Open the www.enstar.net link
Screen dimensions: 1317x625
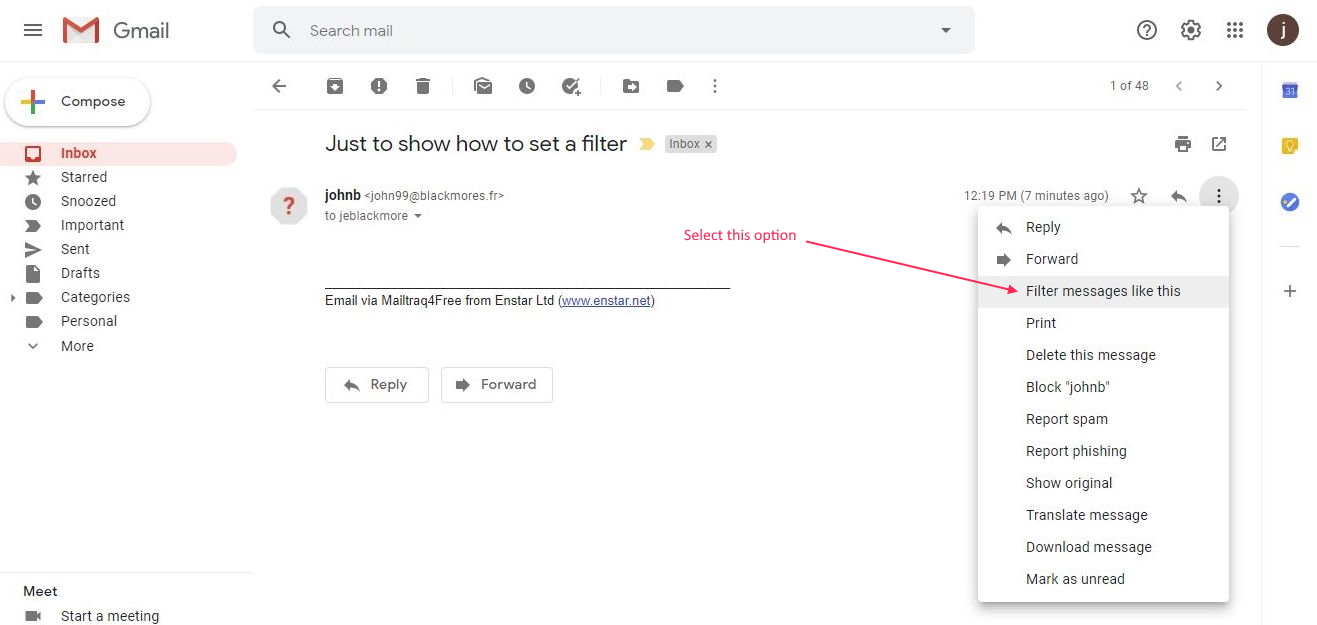point(606,300)
